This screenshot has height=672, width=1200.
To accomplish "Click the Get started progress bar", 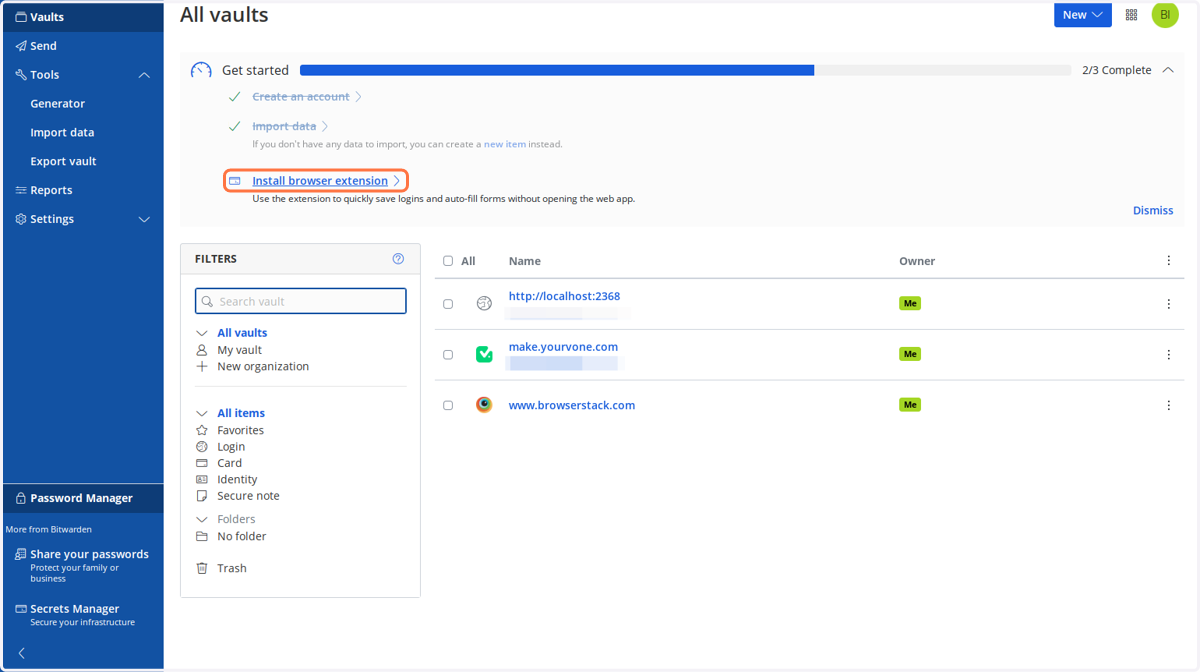I will [x=685, y=70].
